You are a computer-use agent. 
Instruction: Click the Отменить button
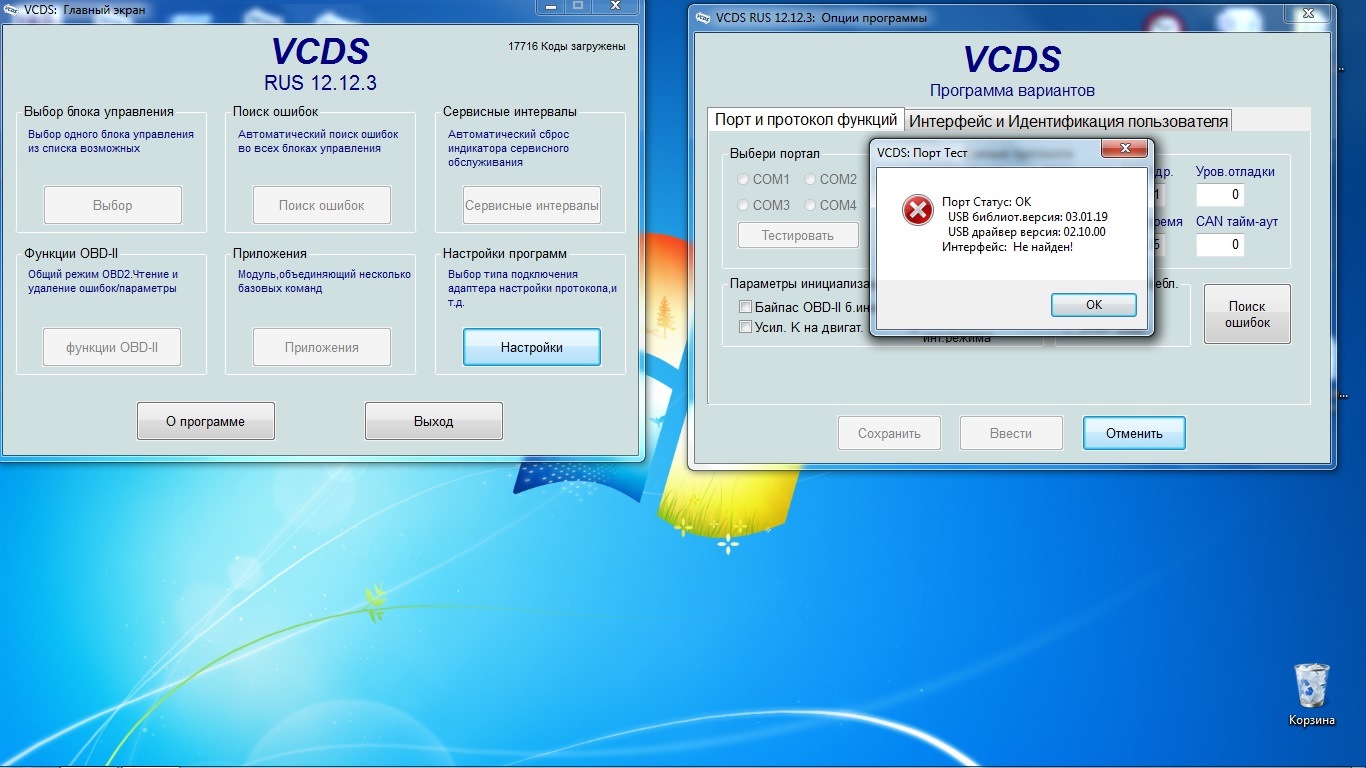(x=1134, y=433)
